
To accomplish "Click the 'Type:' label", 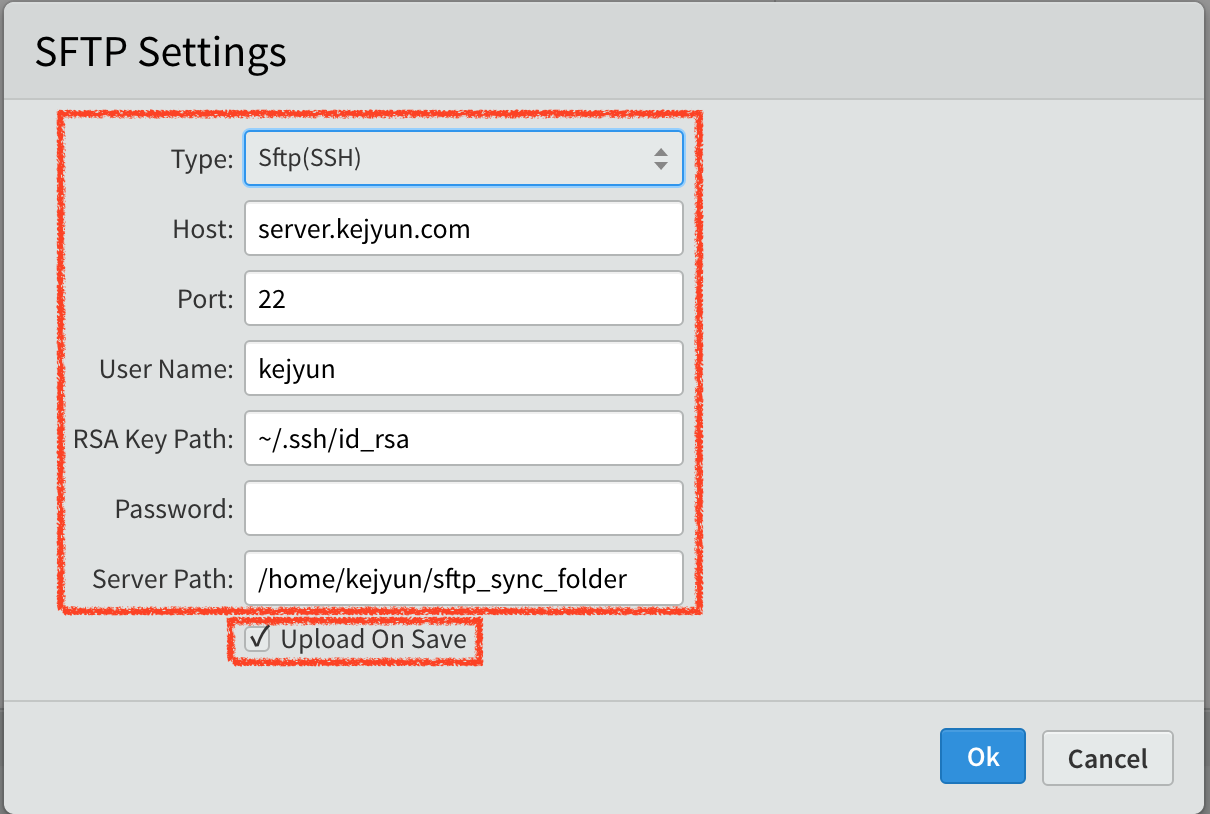I will (x=202, y=159).
